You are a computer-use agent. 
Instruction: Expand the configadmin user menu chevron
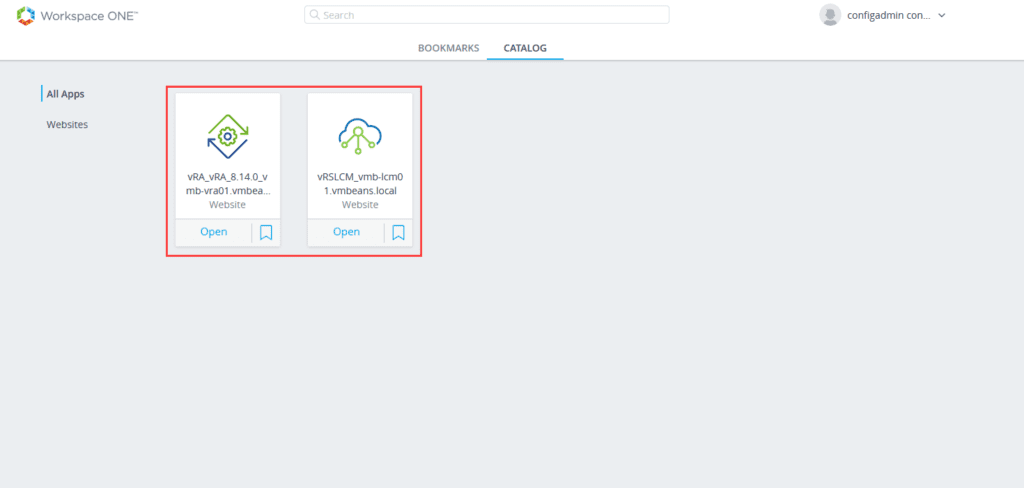(x=942, y=16)
